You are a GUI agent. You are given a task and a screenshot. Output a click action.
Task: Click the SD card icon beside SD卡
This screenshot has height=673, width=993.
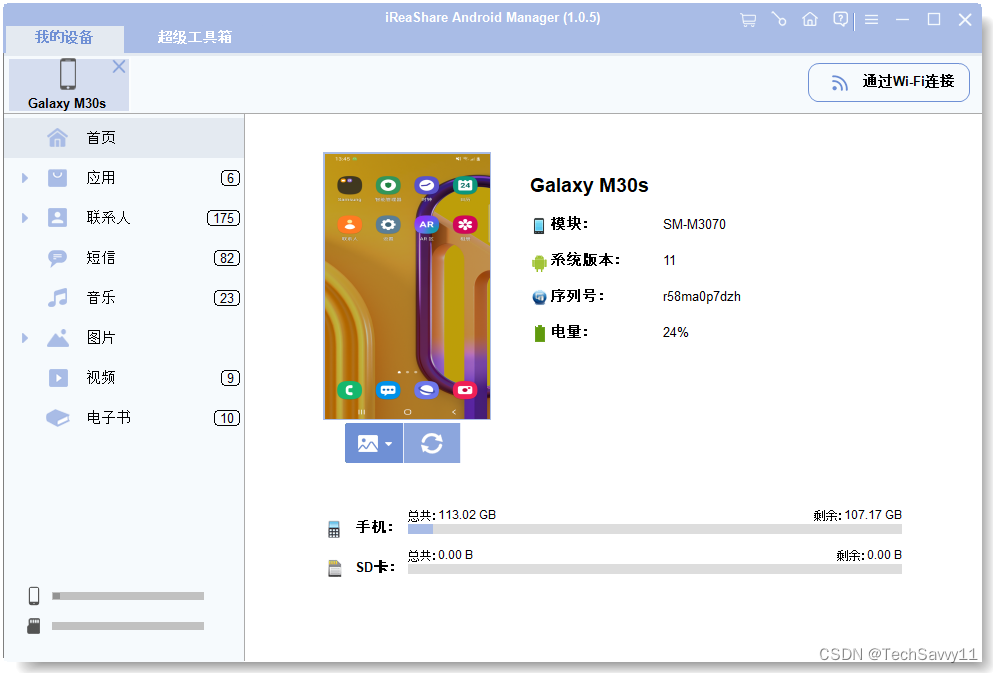coord(335,568)
